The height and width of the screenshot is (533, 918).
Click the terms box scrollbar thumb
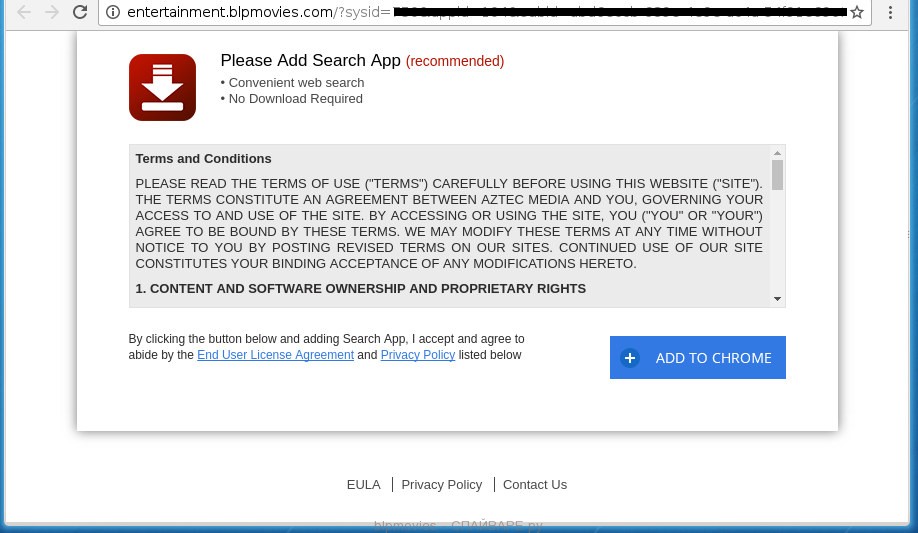click(777, 175)
